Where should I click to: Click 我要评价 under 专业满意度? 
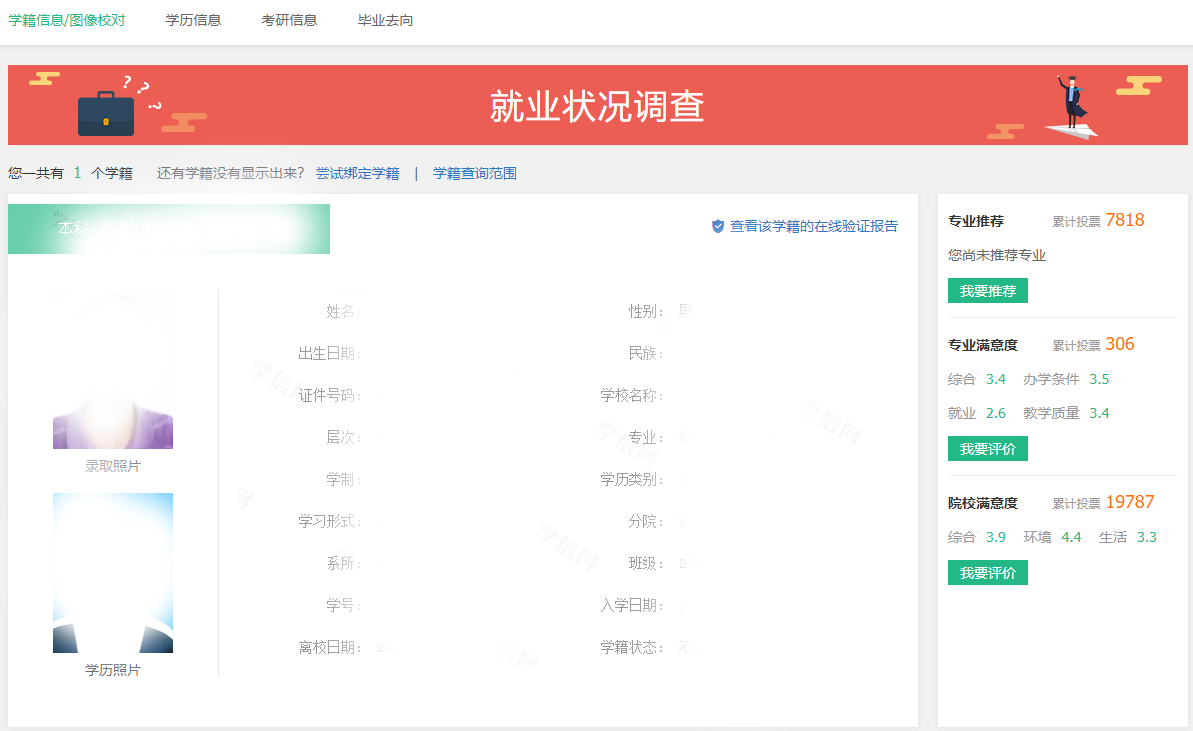coord(987,448)
